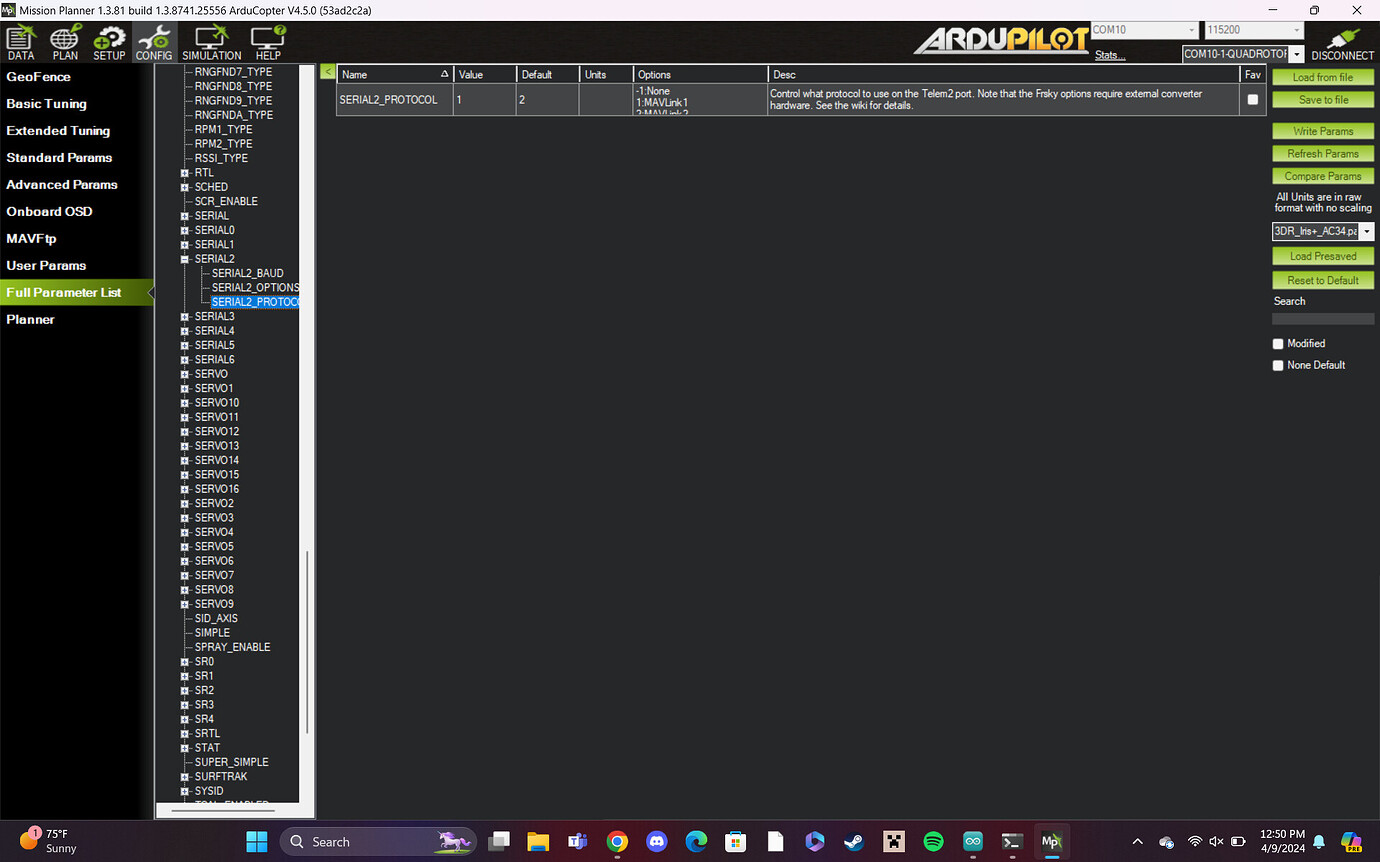The width and height of the screenshot is (1380, 862).
Task: Open the SETUP icon in toolbar
Action: tap(109, 42)
